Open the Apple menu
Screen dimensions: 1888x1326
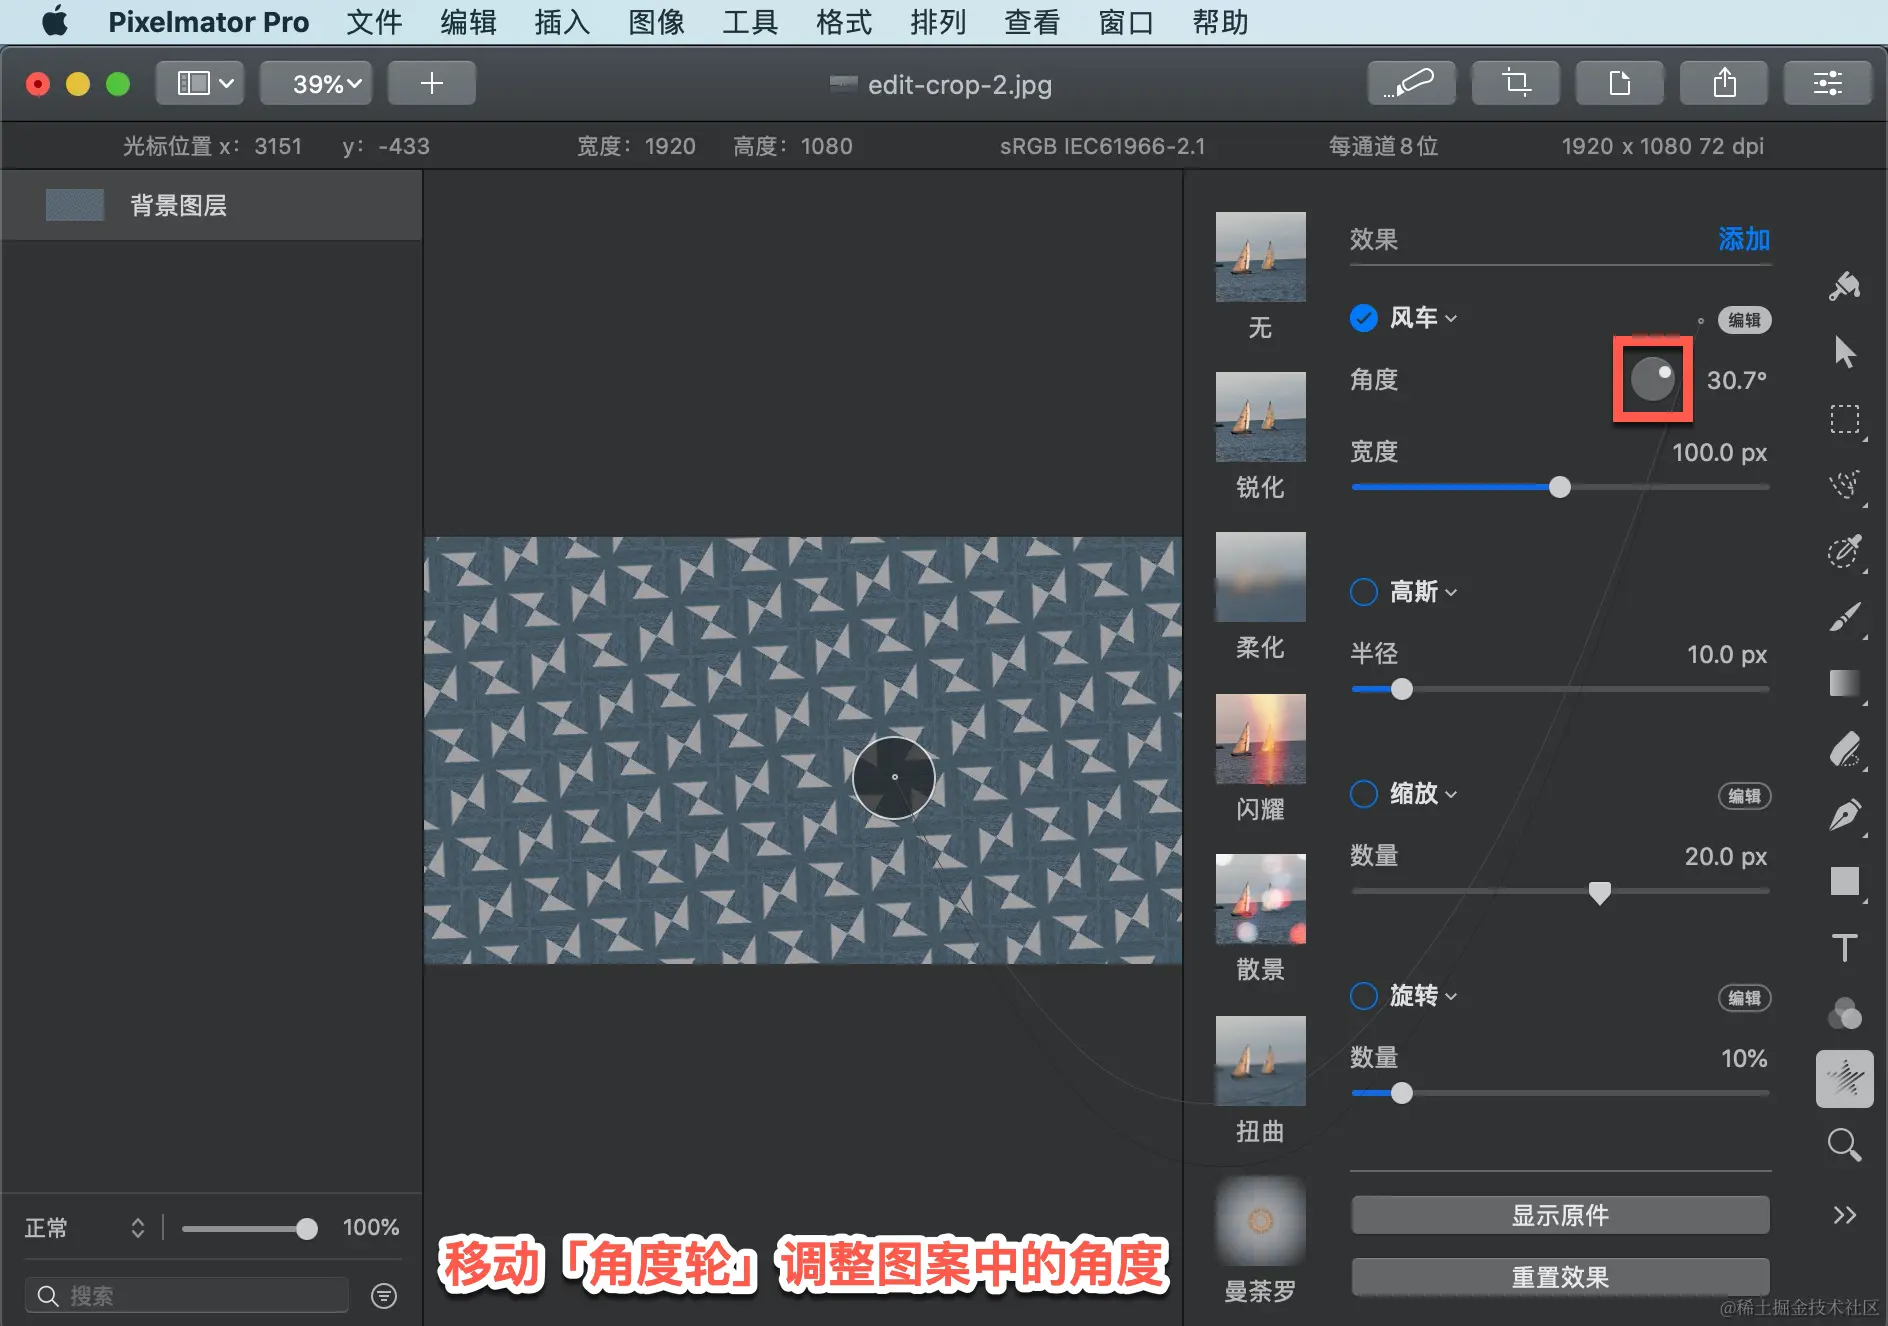point(55,21)
